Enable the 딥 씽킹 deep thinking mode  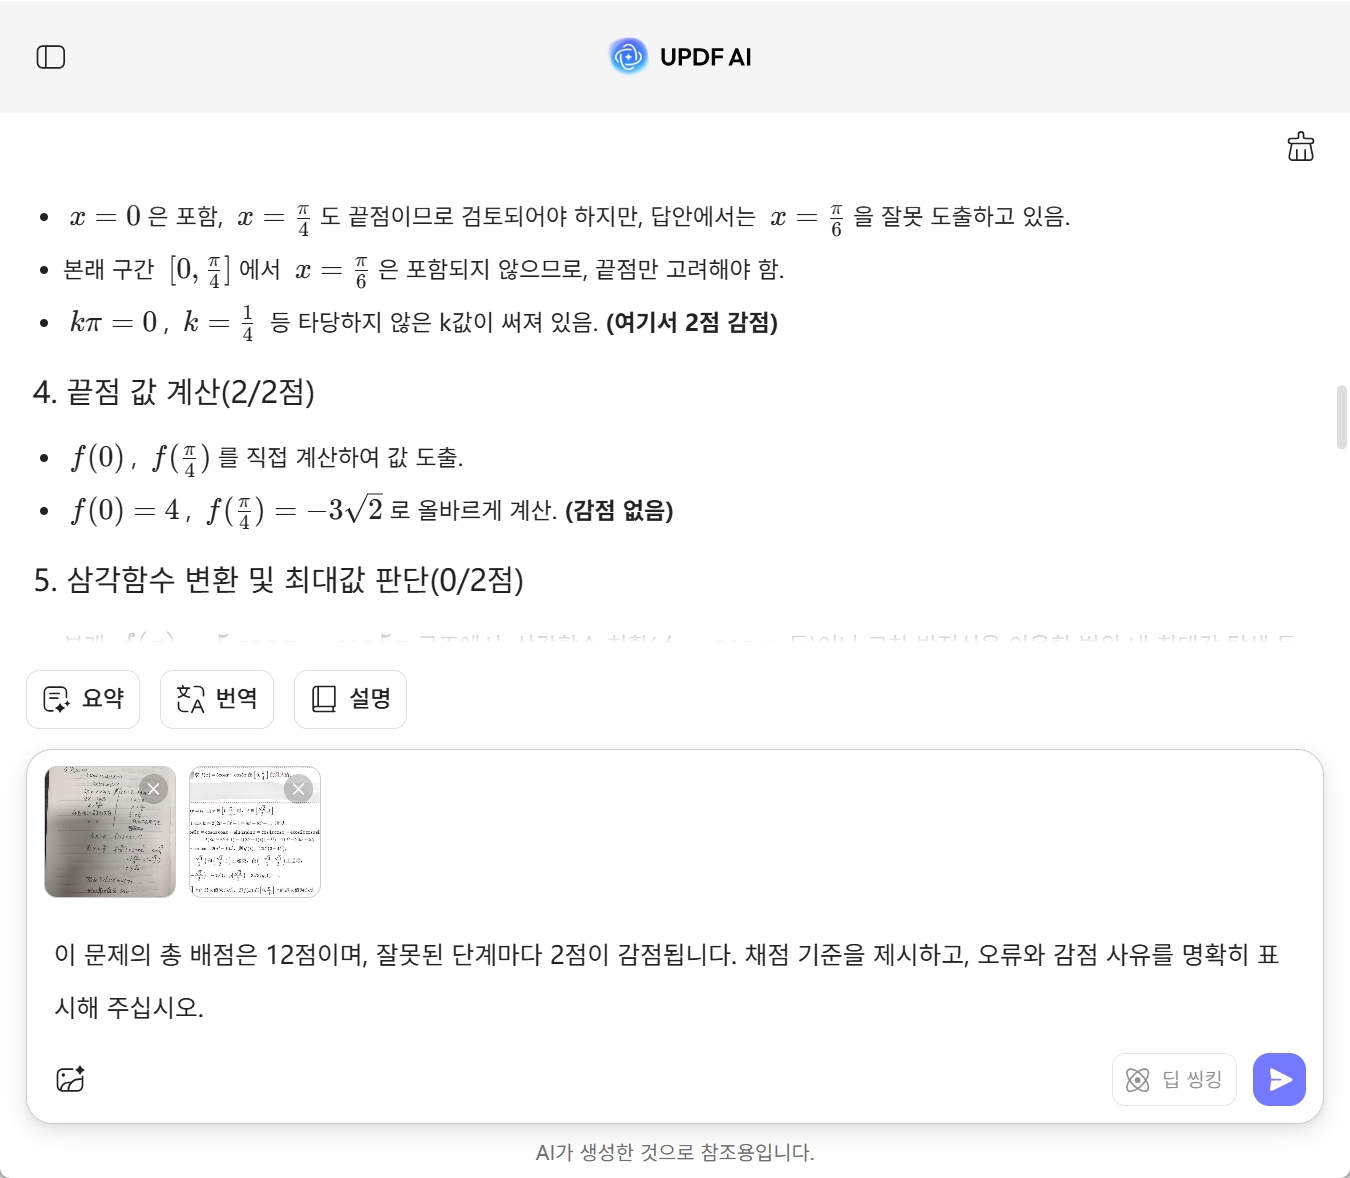1174,1080
